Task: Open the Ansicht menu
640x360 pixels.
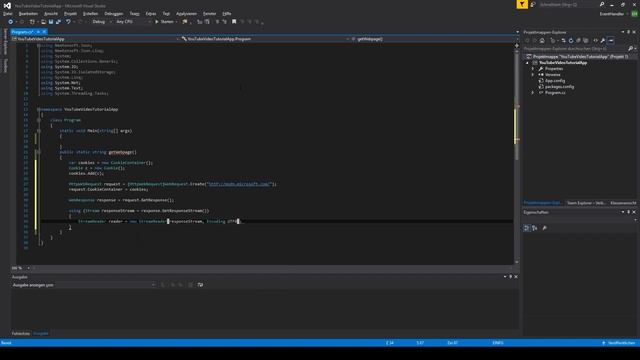Action: pos(51,13)
